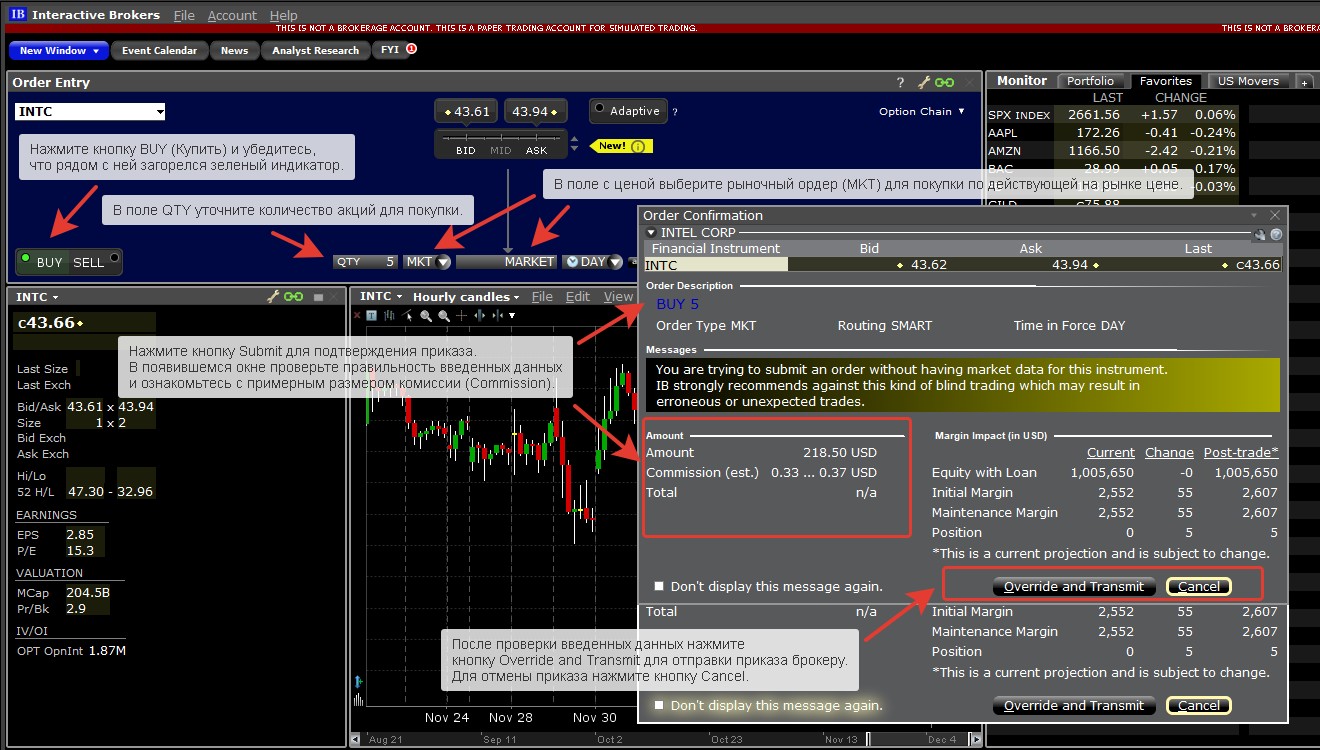This screenshot has height=750, width=1320.
Task: Click the round help icon in Order Confirmation header
Action: (1276, 234)
